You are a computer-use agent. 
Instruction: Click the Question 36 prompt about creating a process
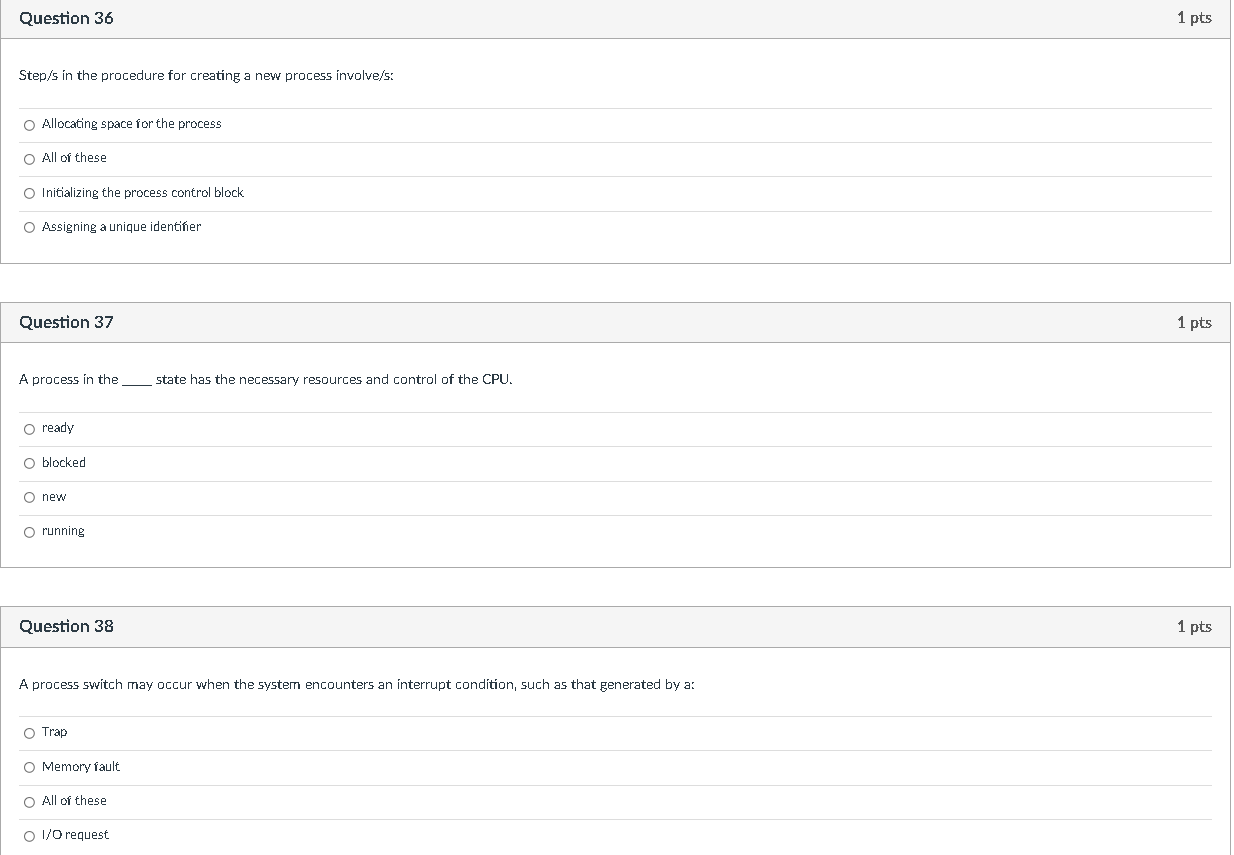(206, 76)
